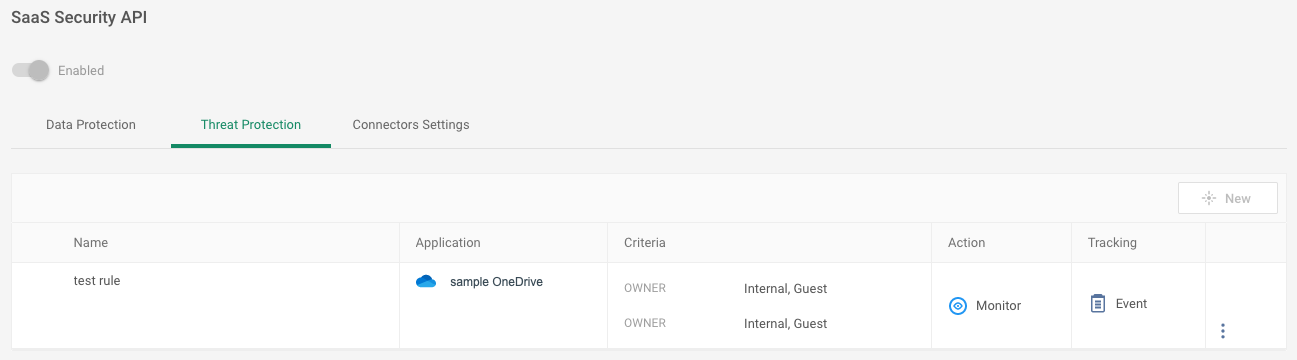Click the Name column header
This screenshot has height=360, width=1297.
tap(91, 243)
